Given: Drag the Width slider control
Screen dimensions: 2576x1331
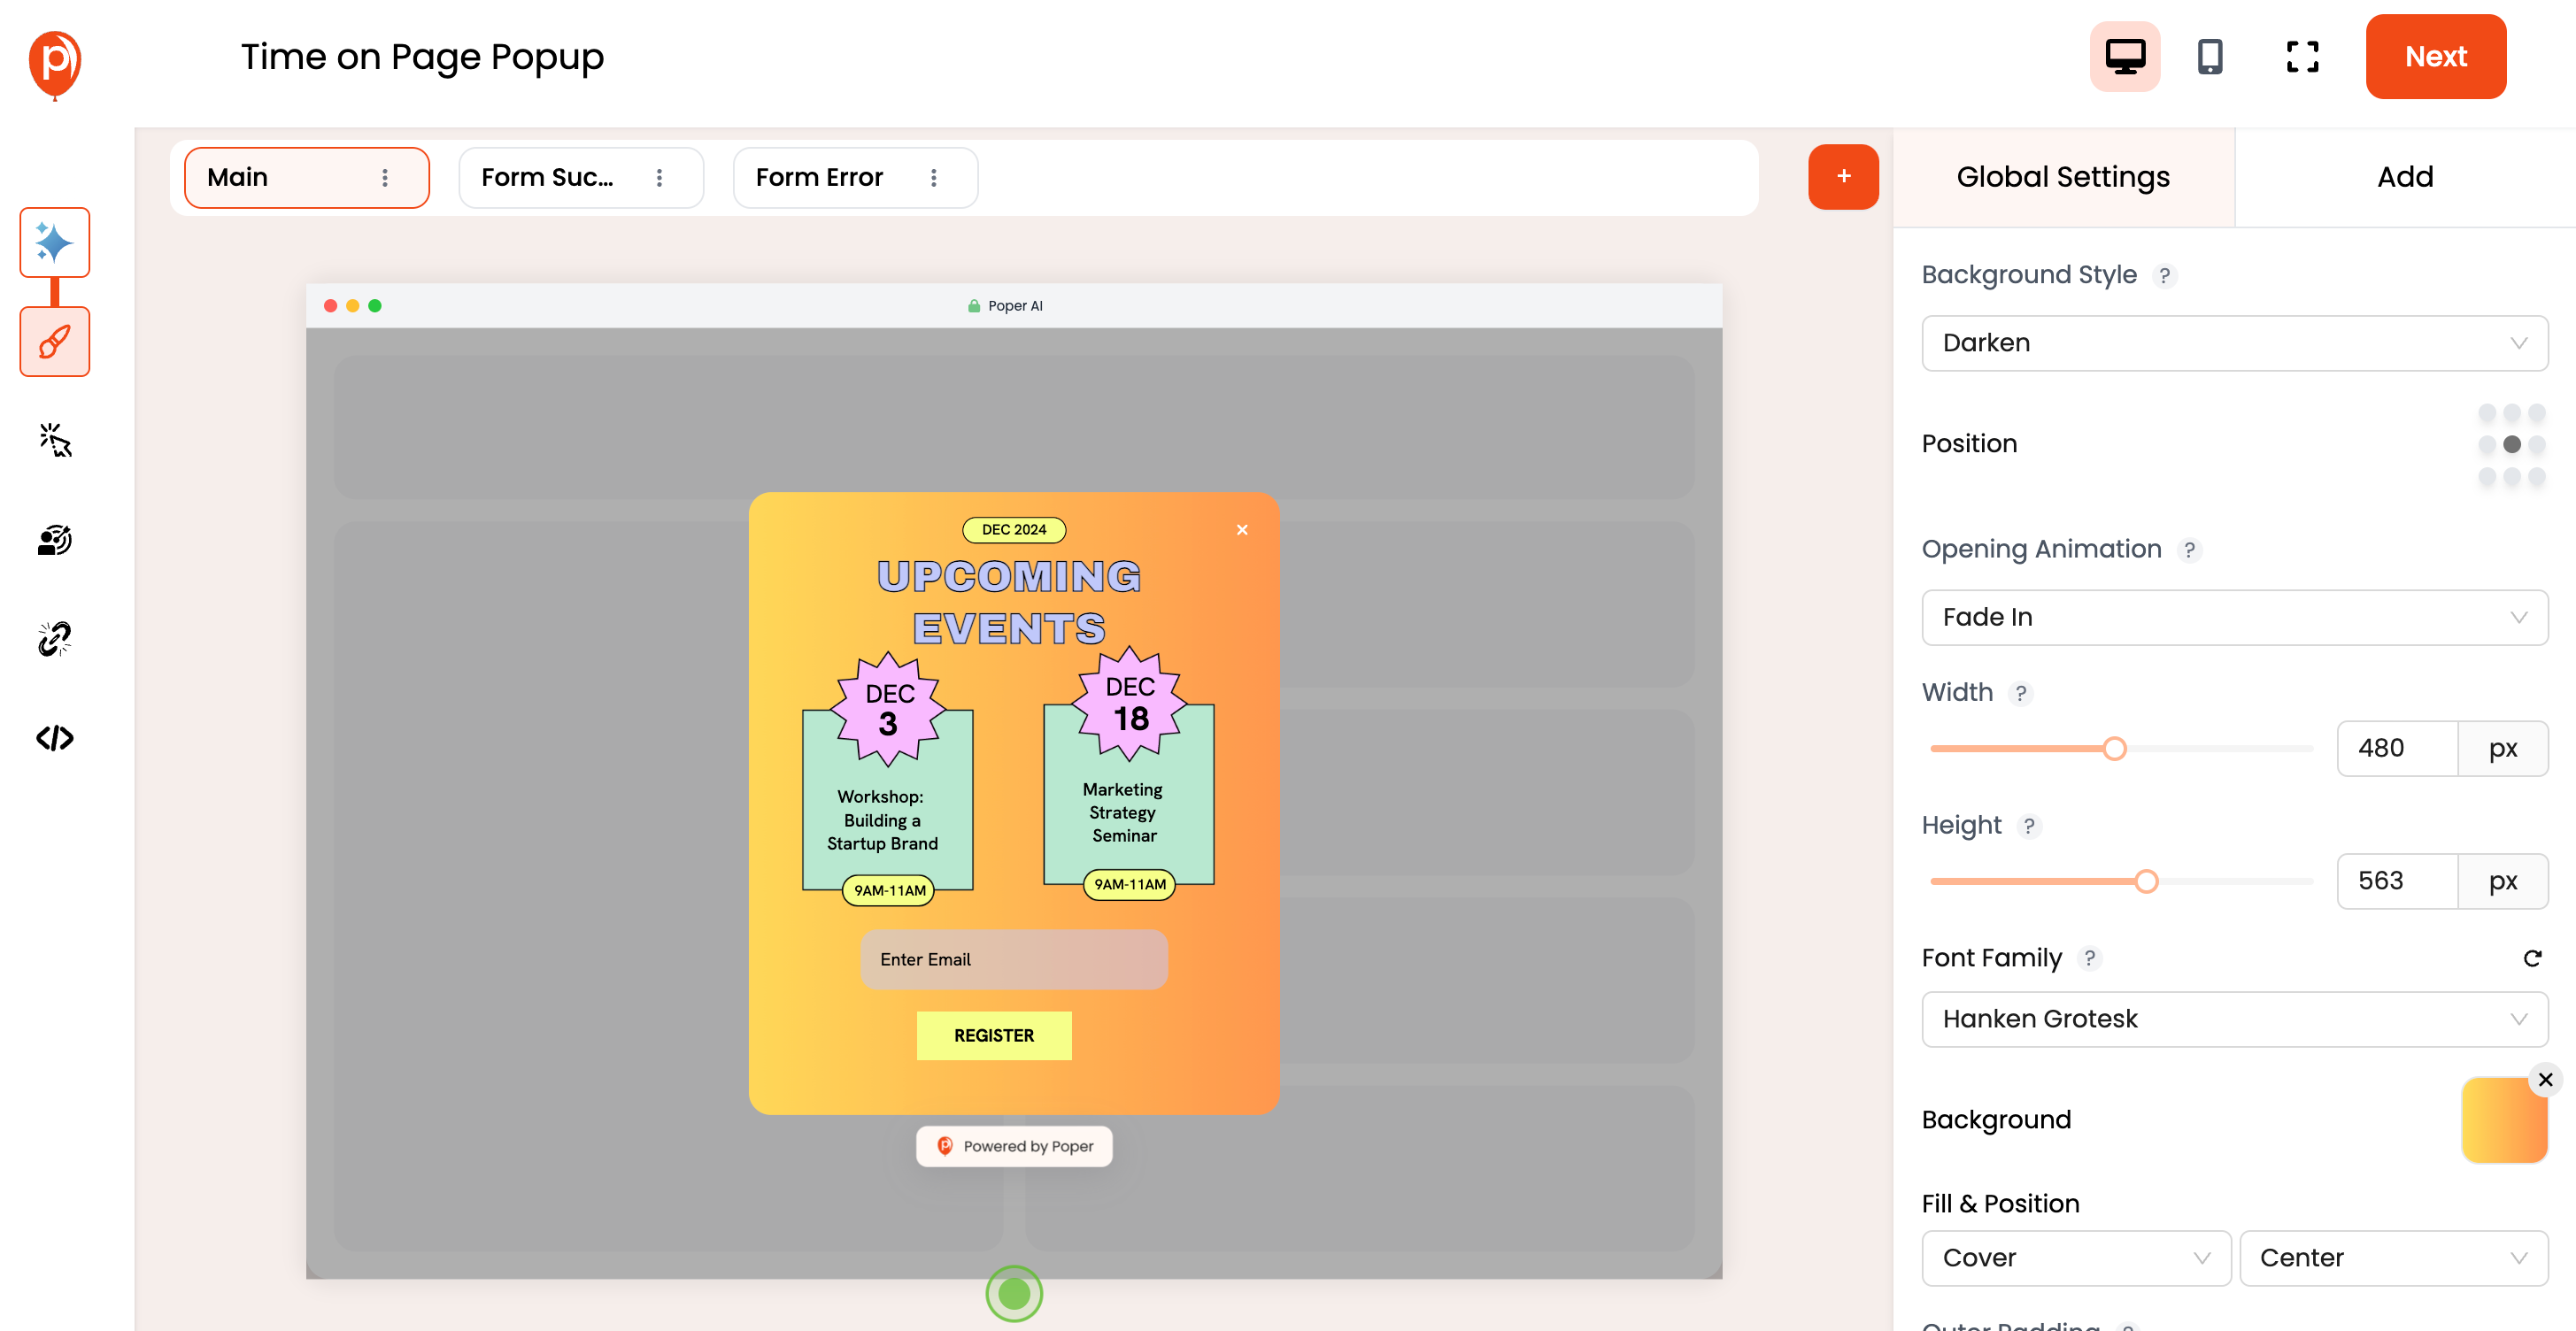Looking at the screenshot, I should (x=2114, y=747).
